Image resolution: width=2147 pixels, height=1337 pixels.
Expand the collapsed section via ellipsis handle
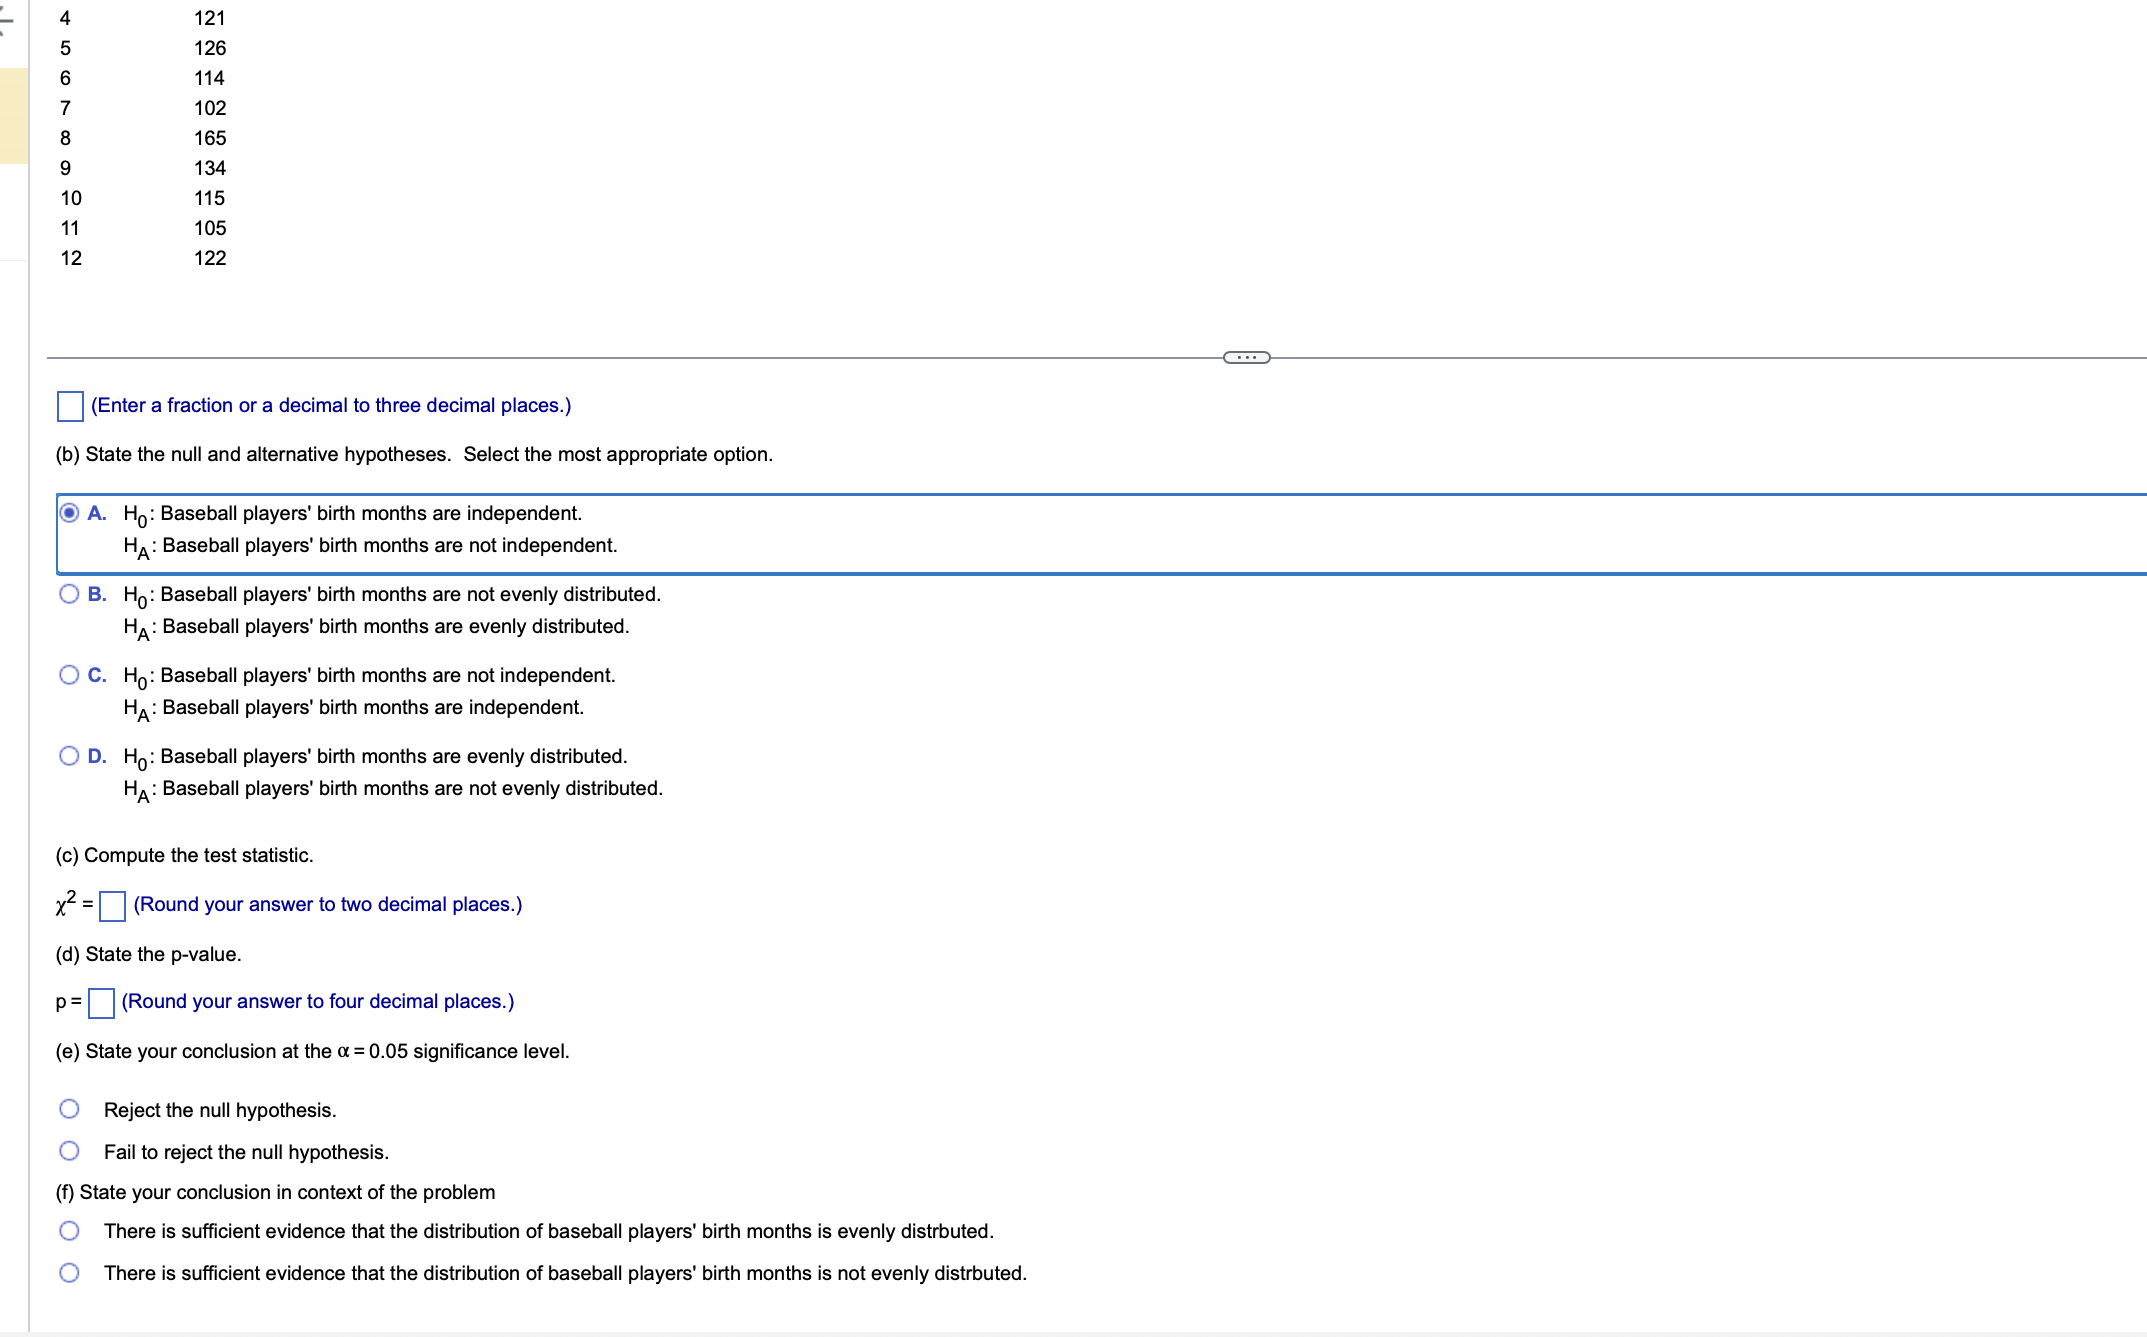pos(1246,358)
